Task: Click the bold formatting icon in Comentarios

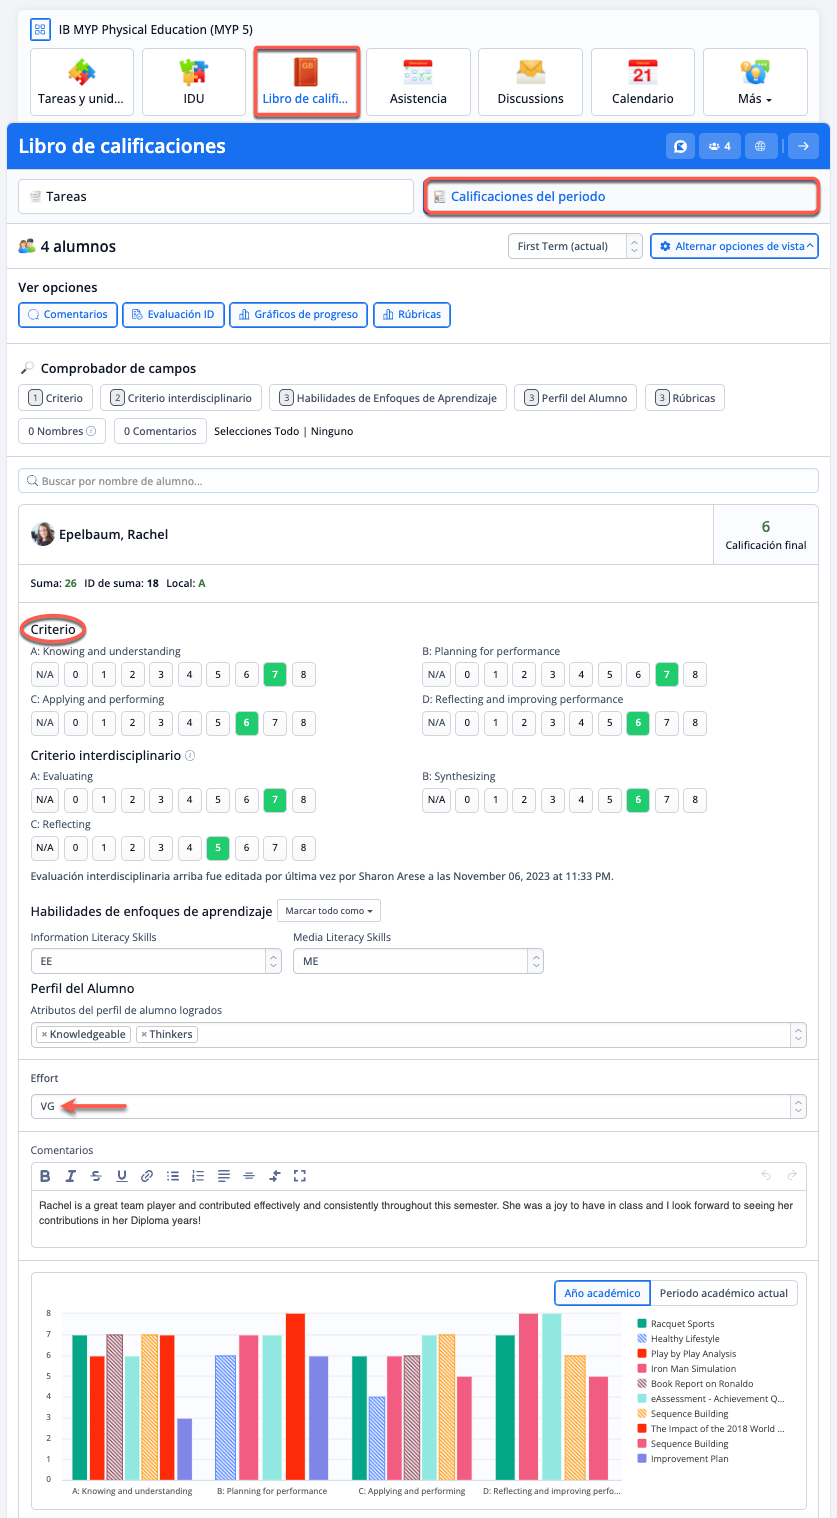Action: [46, 1176]
